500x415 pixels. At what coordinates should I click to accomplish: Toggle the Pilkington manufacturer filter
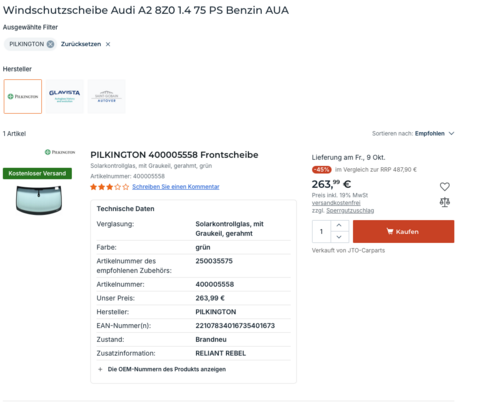pos(23,96)
